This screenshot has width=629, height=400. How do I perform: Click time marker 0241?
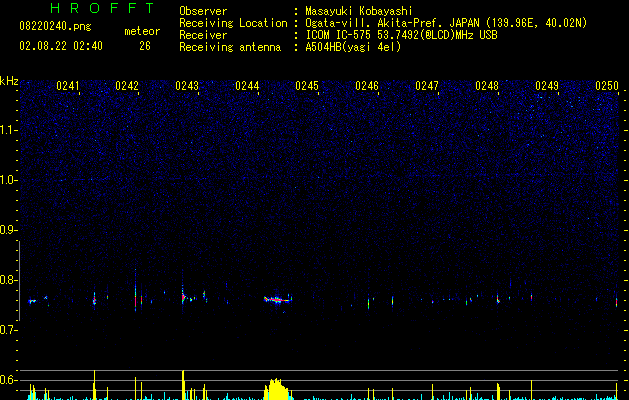[68, 86]
